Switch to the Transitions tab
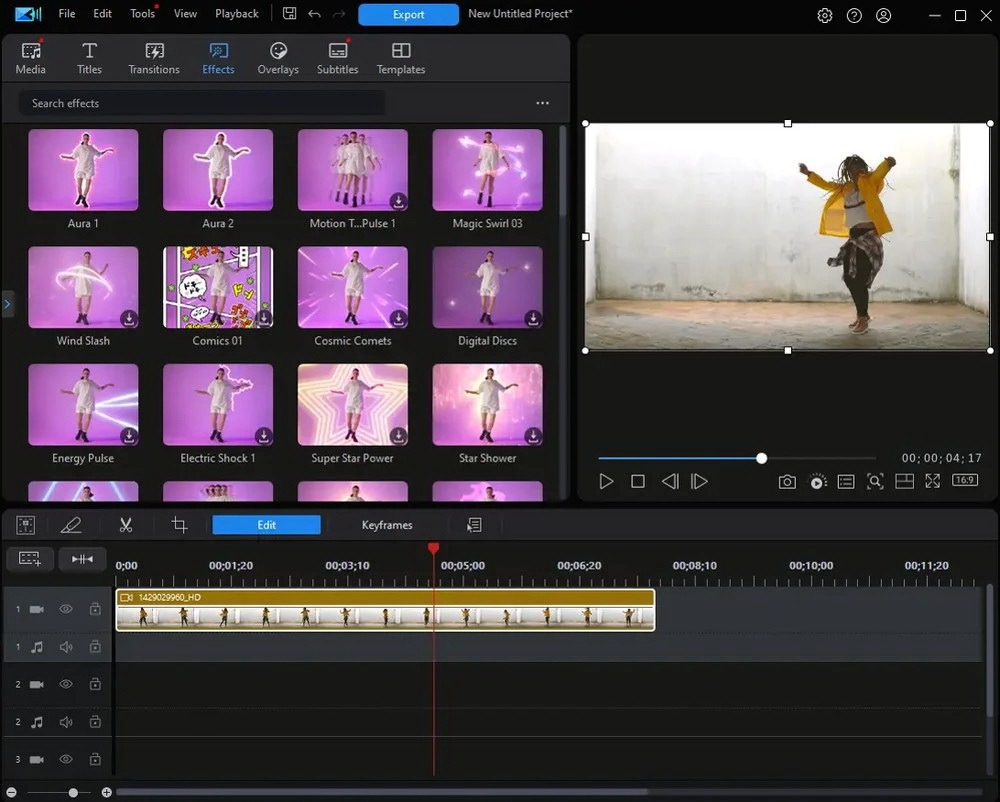Image resolution: width=1000 pixels, height=802 pixels. pos(154,59)
